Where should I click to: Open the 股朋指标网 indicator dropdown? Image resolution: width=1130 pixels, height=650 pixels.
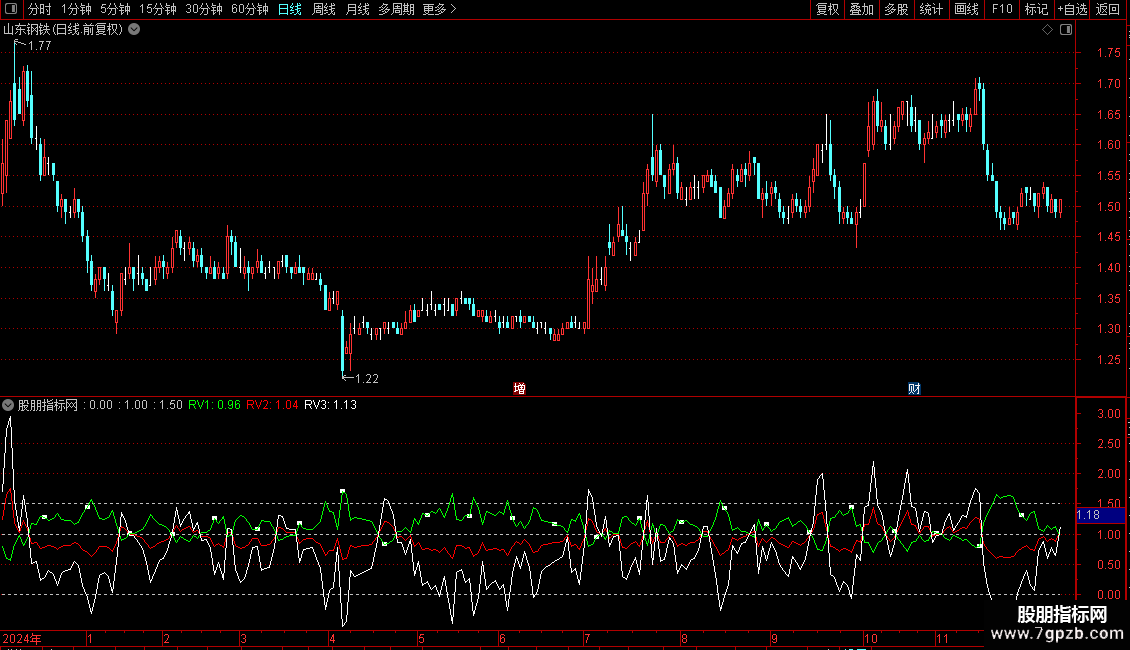(x=8, y=405)
